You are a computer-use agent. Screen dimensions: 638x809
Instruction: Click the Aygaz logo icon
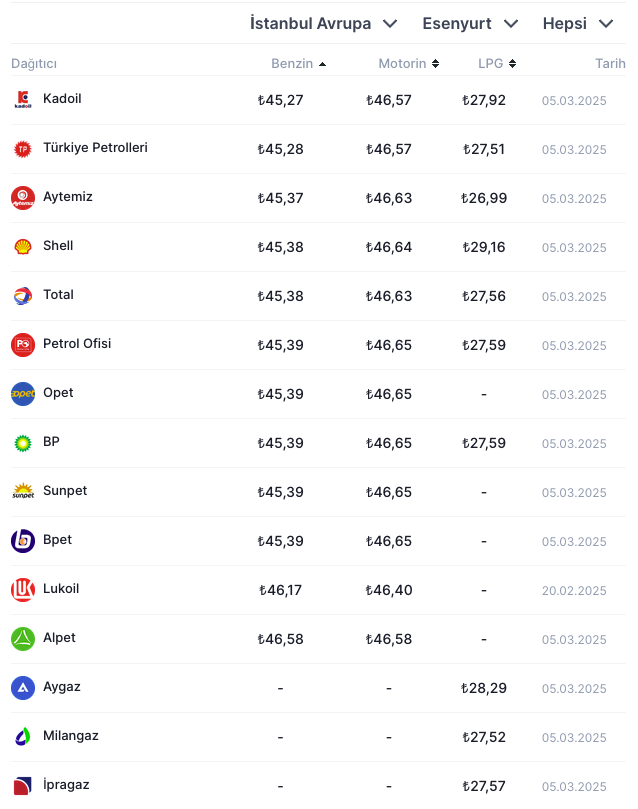tap(23, 688)
